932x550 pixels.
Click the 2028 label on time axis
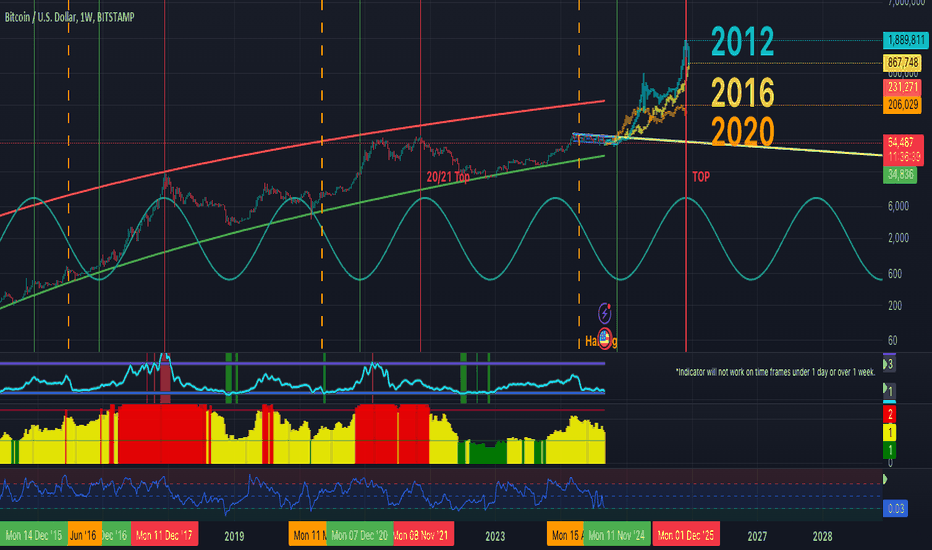coord(822,536)
